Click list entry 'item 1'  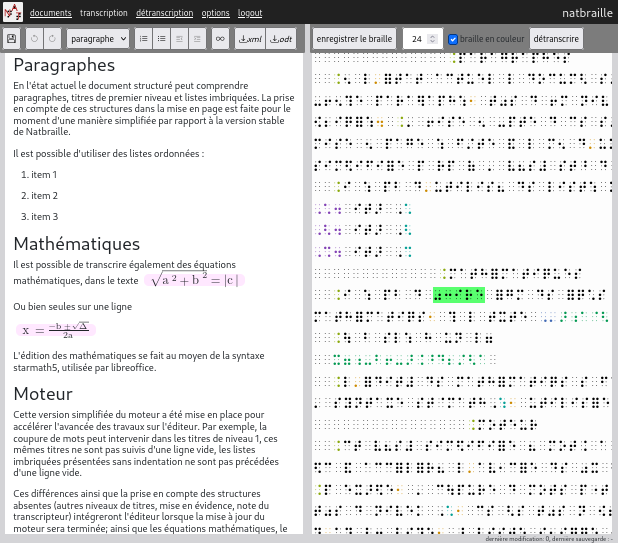click(x=44, y=175)
